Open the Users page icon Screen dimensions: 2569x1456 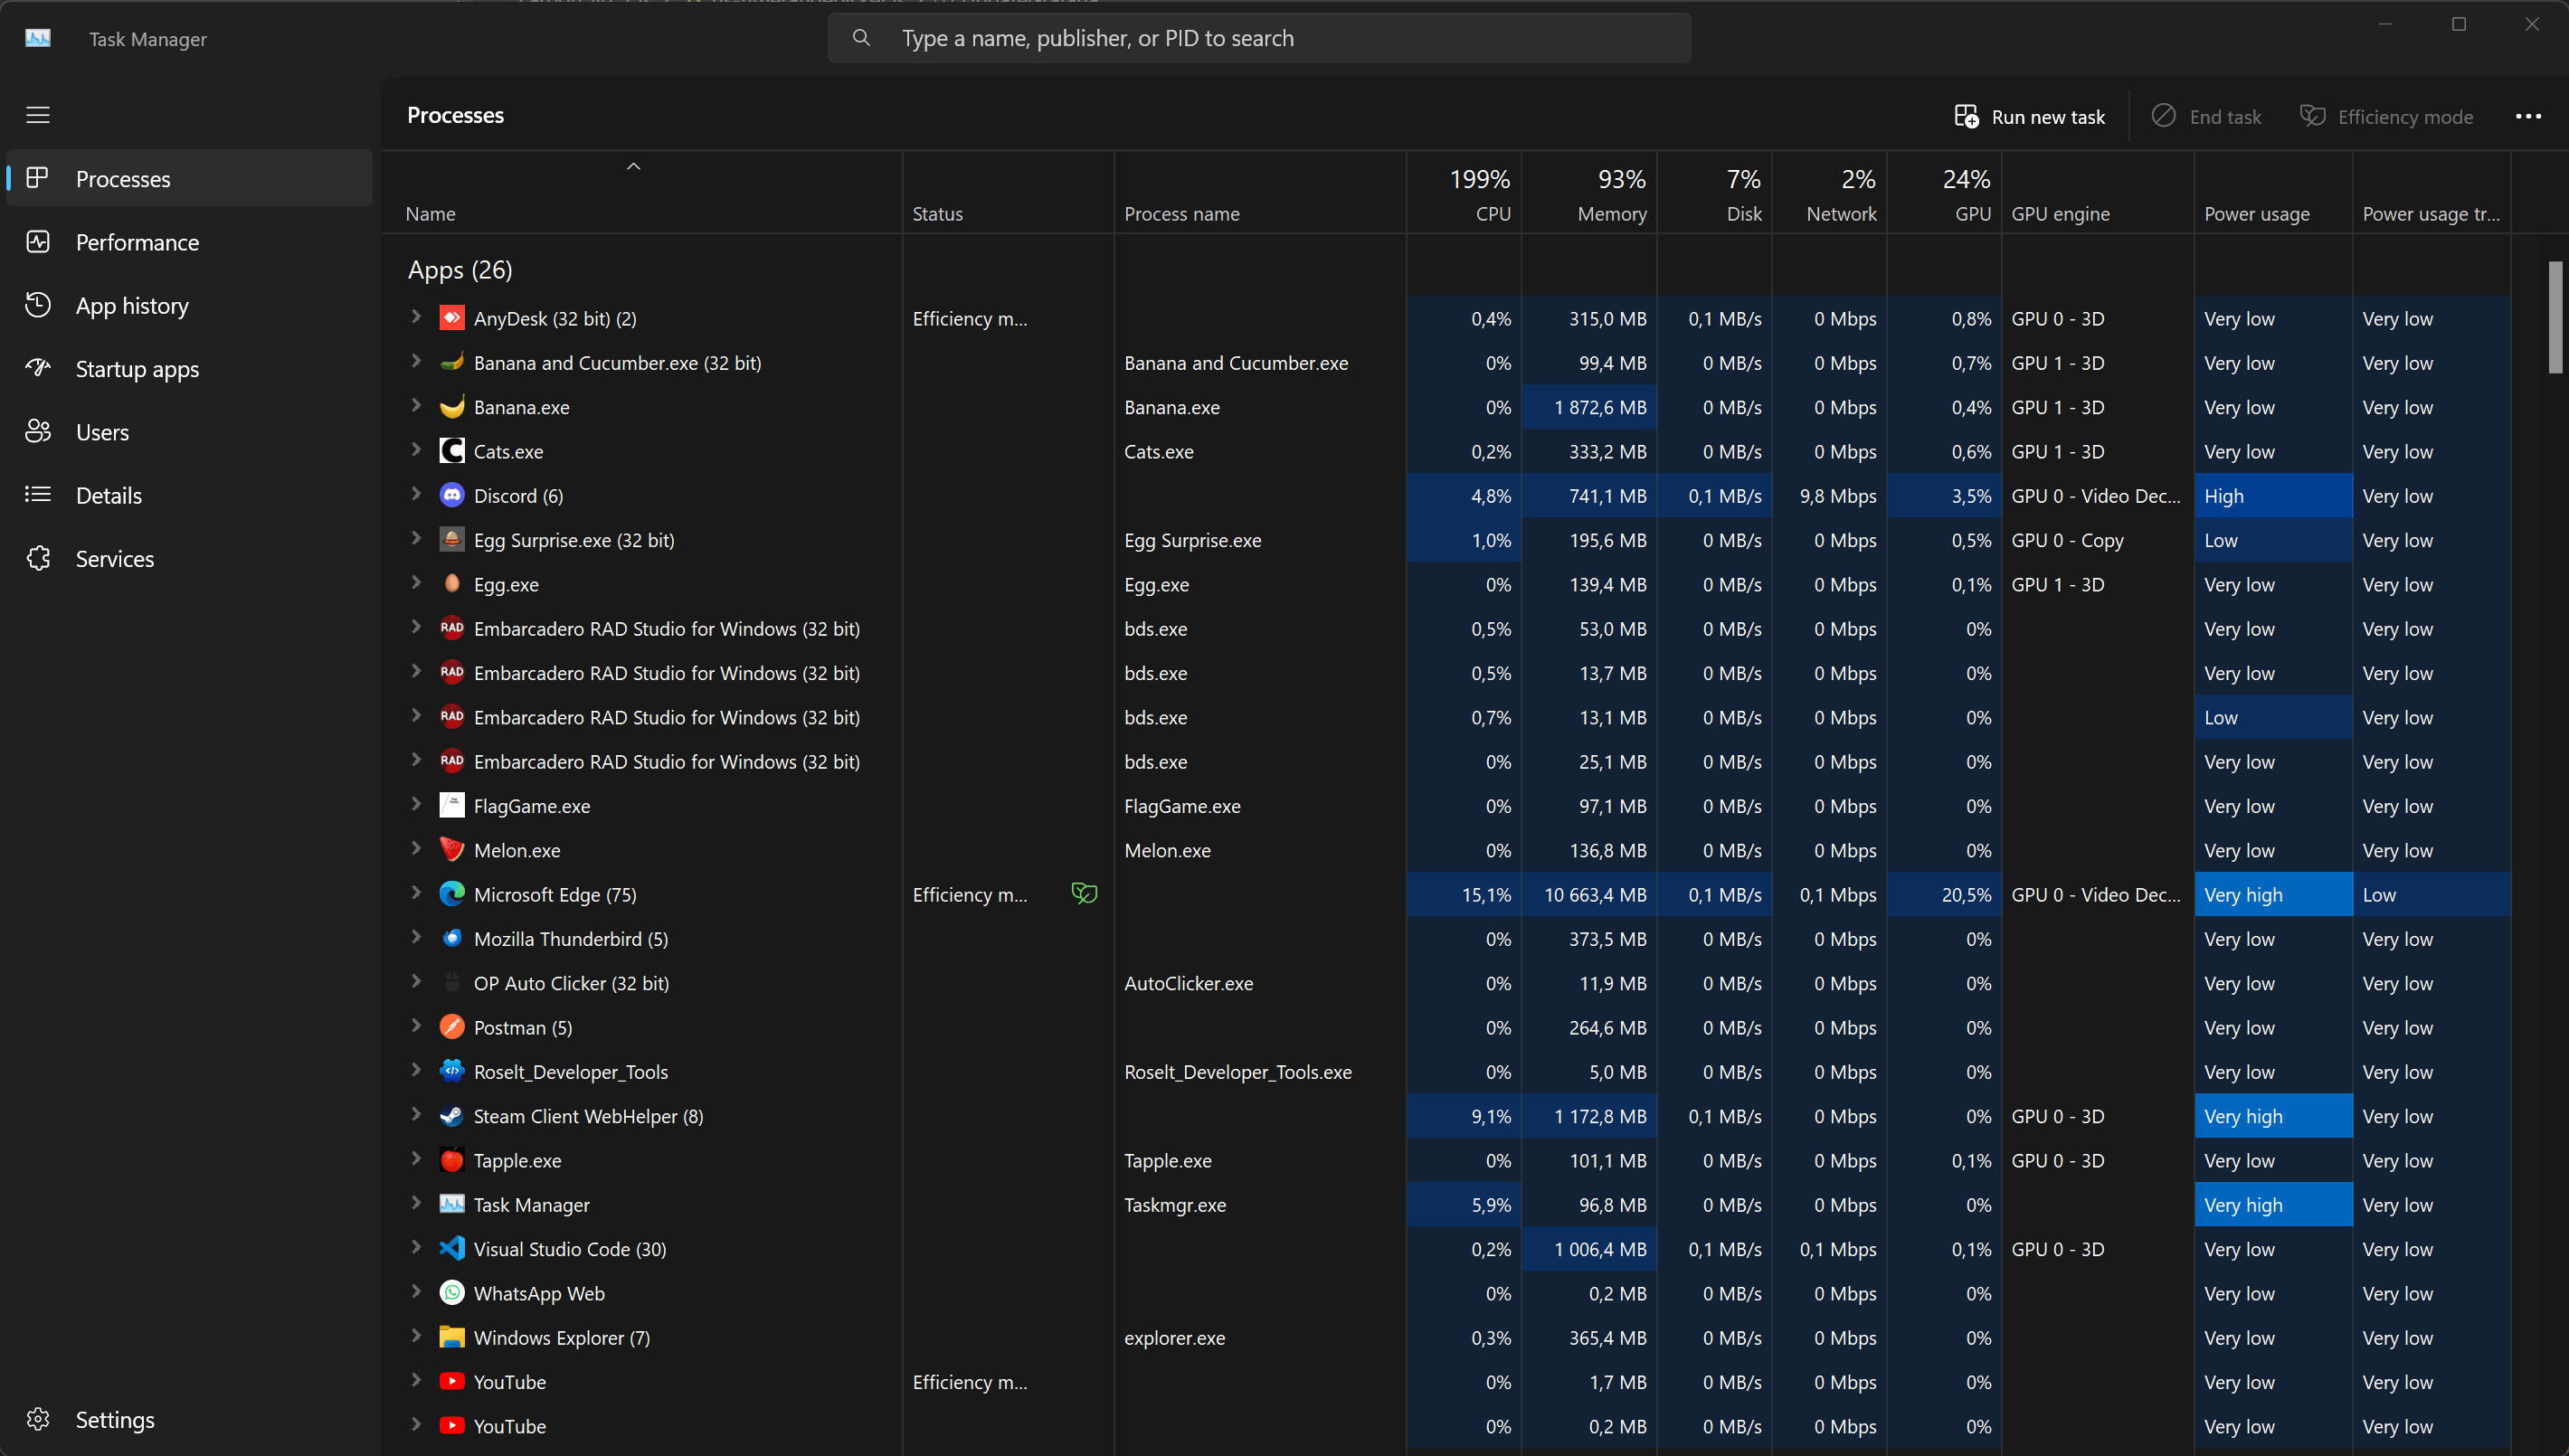coord(38,432)
